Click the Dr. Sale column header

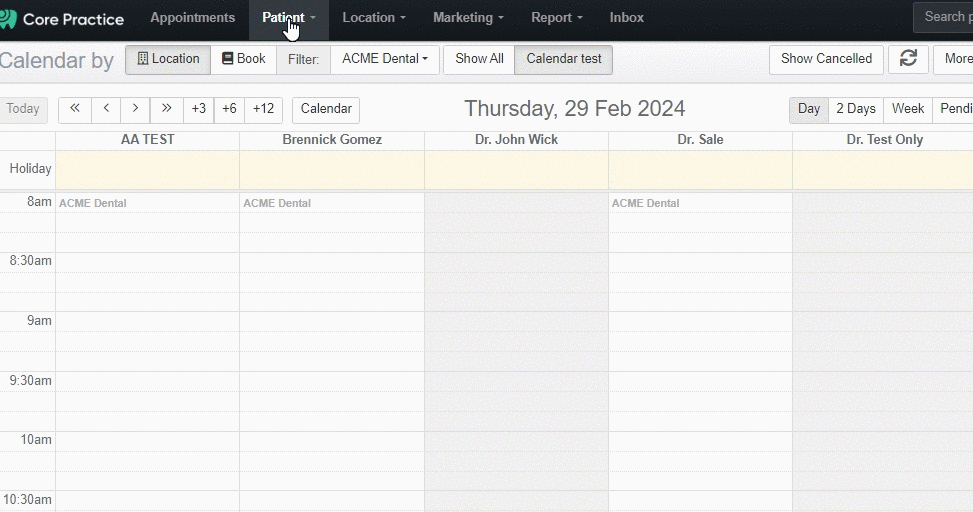click(700, 140)
